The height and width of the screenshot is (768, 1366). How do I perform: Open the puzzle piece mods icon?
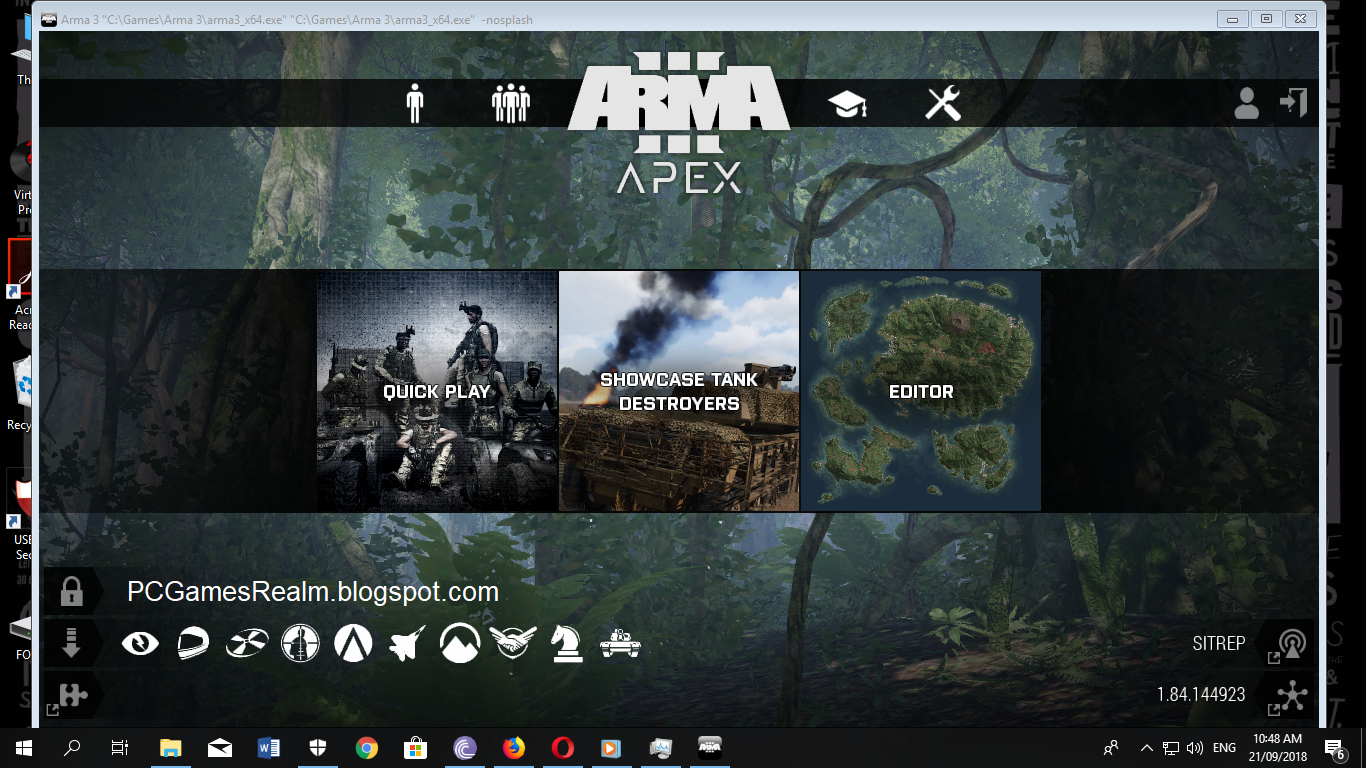pos(73,695)
